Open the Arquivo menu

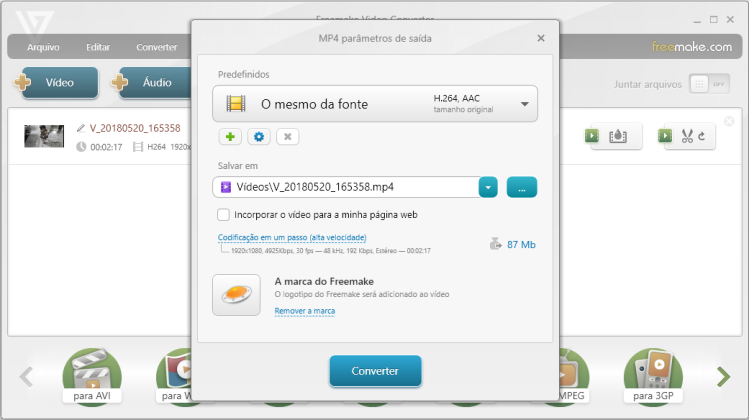pos(43,47)
